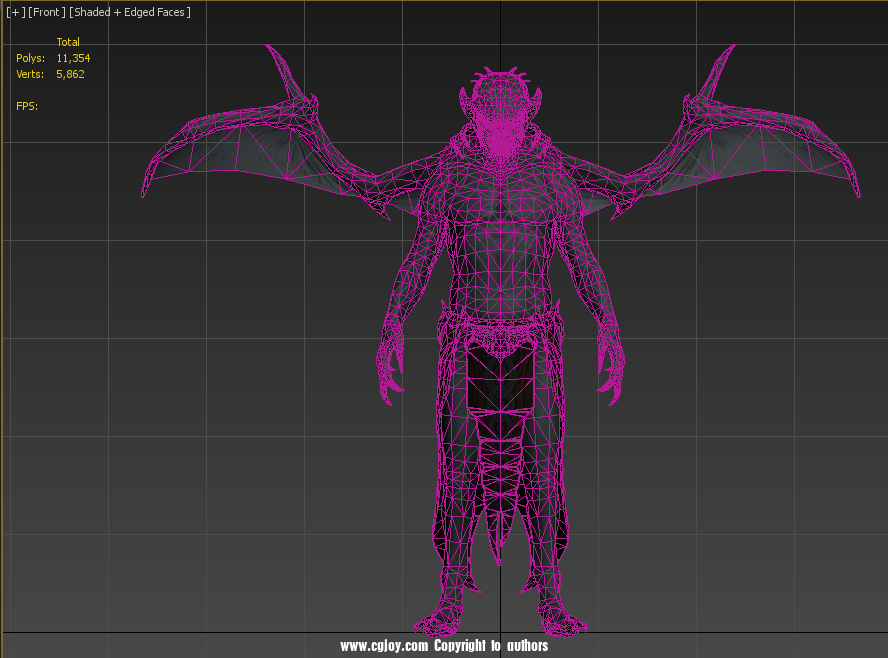This screenshot has height=658, width=888.
Task: Click the Polys statistics label
Action: point(30,58)
